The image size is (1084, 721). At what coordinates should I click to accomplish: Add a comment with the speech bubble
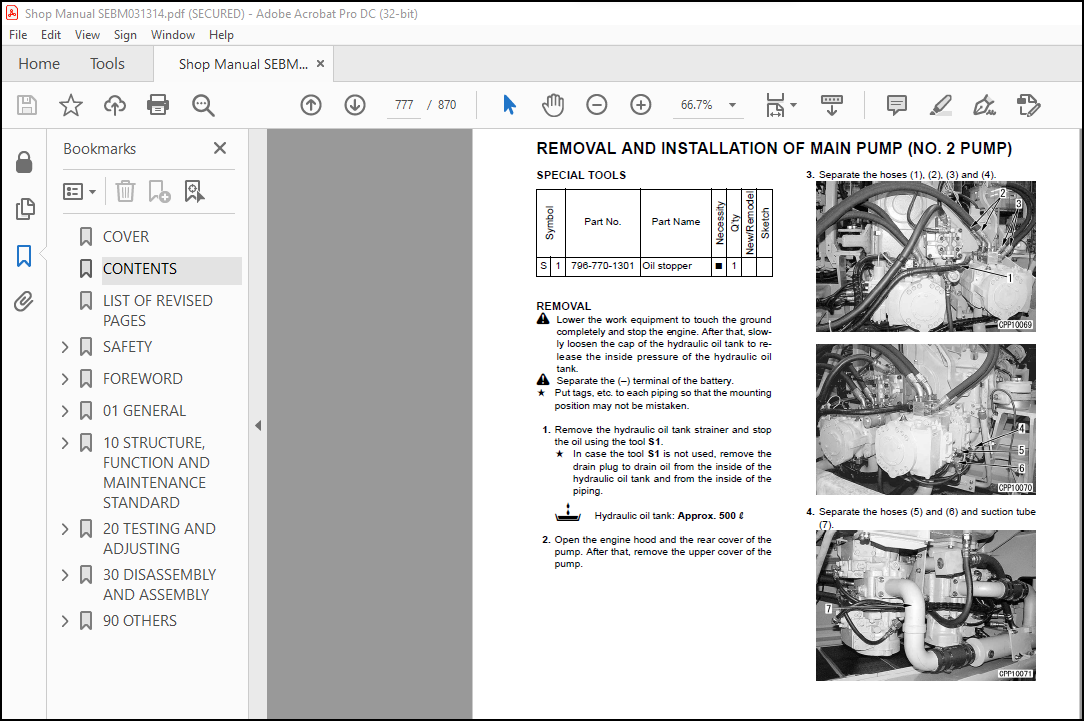tap(897, 105)
